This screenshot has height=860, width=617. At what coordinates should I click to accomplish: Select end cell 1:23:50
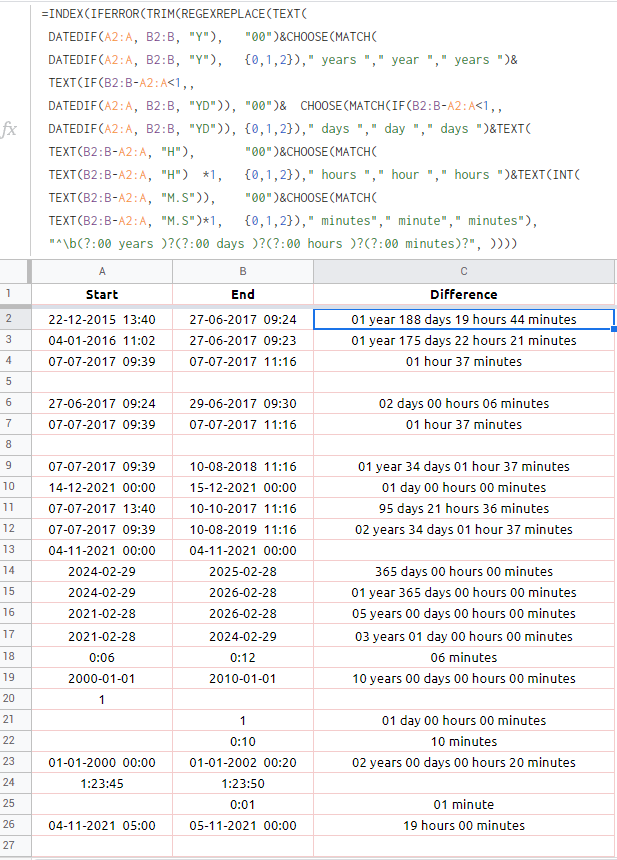[243, 784]
